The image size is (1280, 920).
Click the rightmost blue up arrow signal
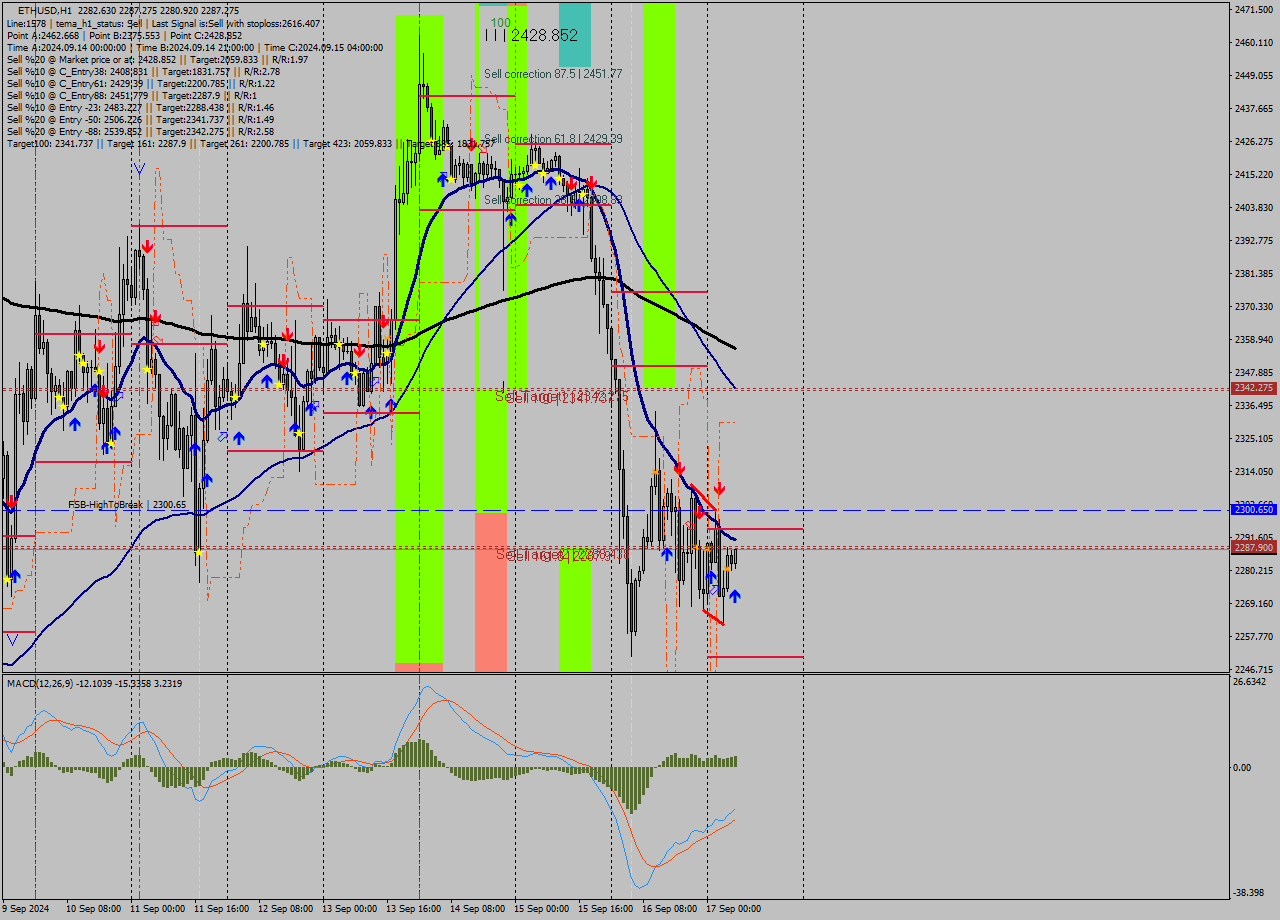coord(735,596)
